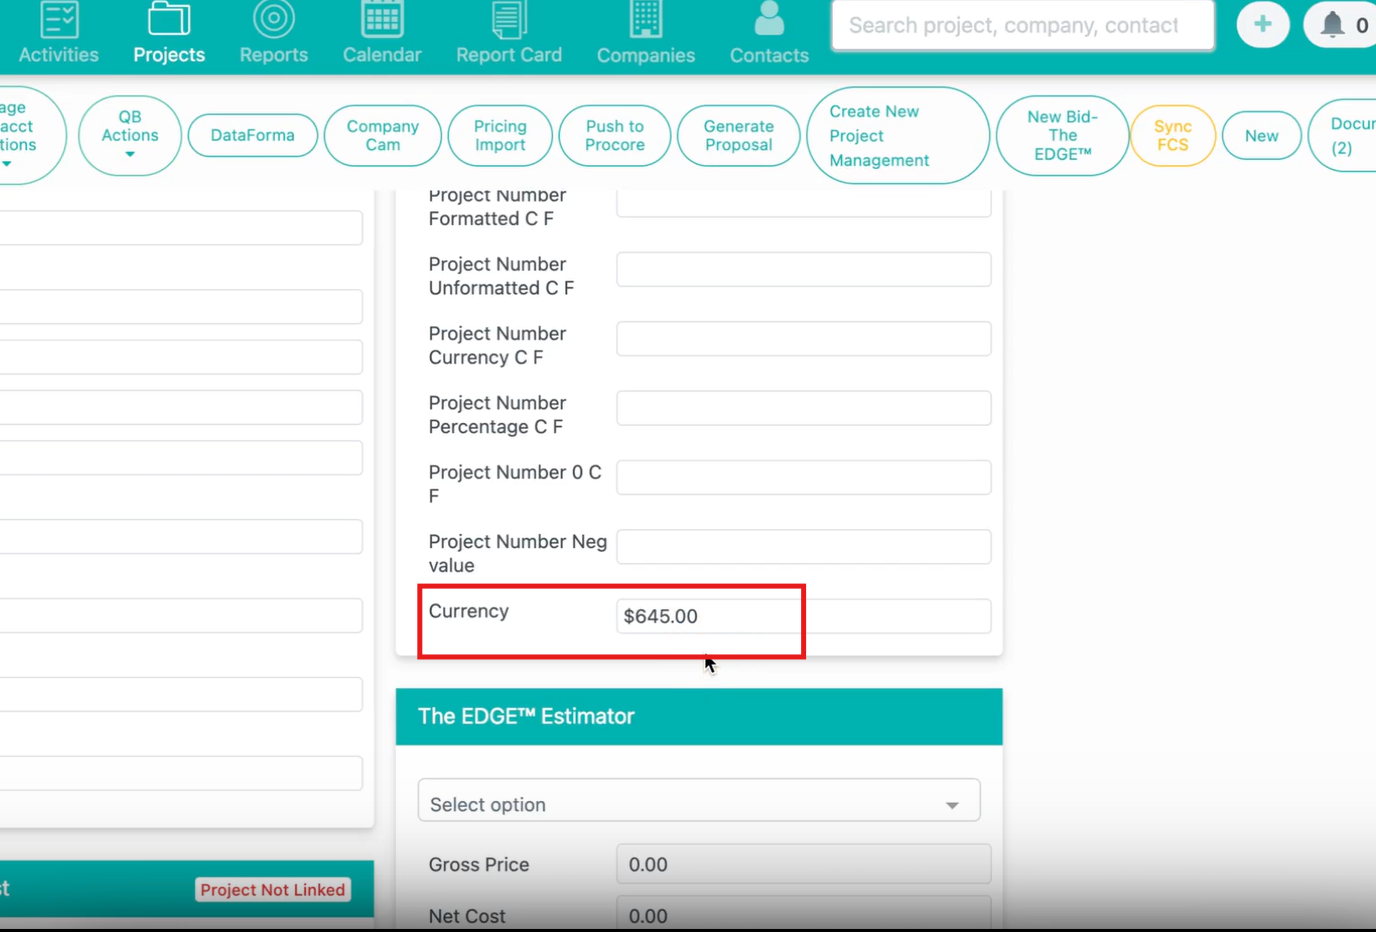Open Companies building icon
1376x932 pixels.
point(645,20)
